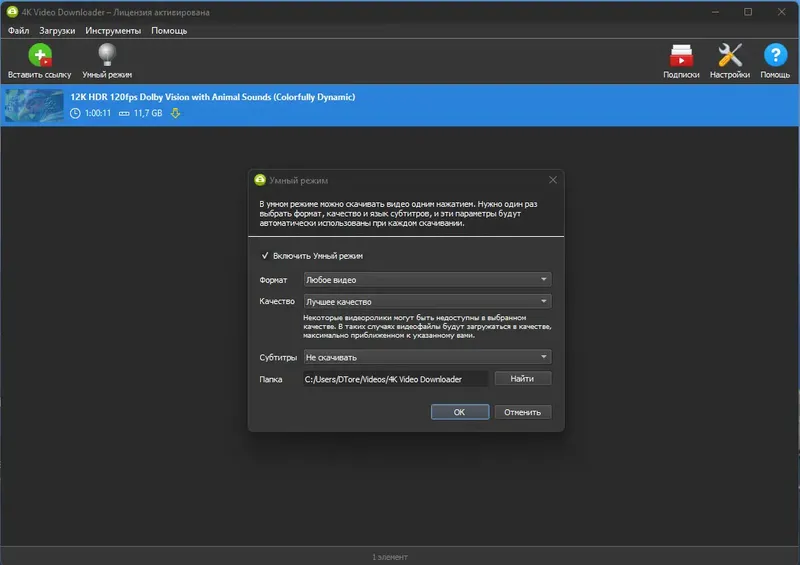800x565 pixels.
Task: Click the Help (Помощь) question mark icon
Action: pyautogui.click(x=775, y=55)
